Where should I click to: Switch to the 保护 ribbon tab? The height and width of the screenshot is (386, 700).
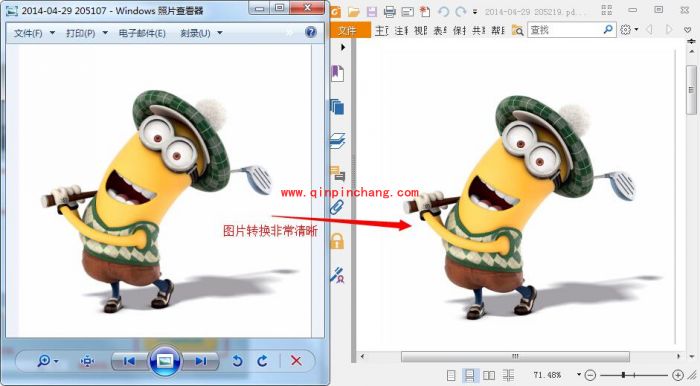pyautogui.click(x=459, y=30)
